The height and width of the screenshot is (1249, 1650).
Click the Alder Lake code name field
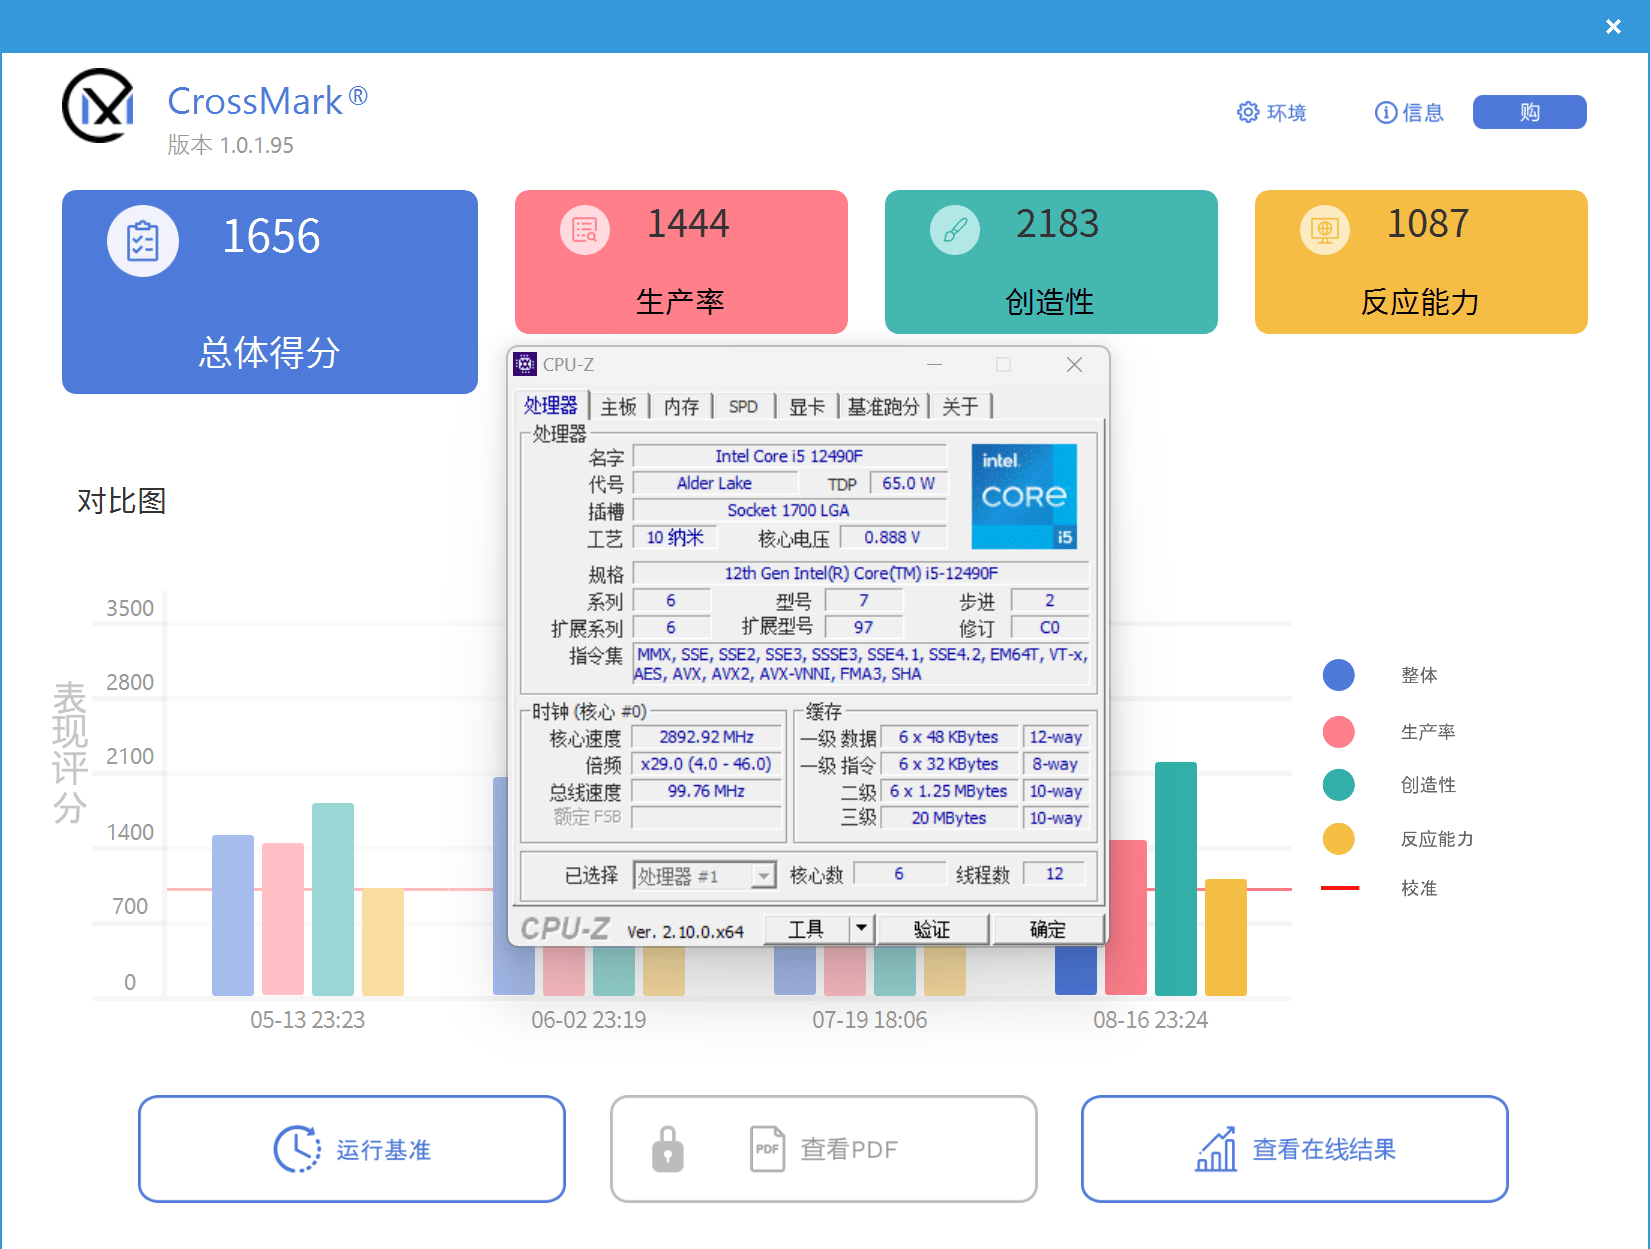(714, 483)
